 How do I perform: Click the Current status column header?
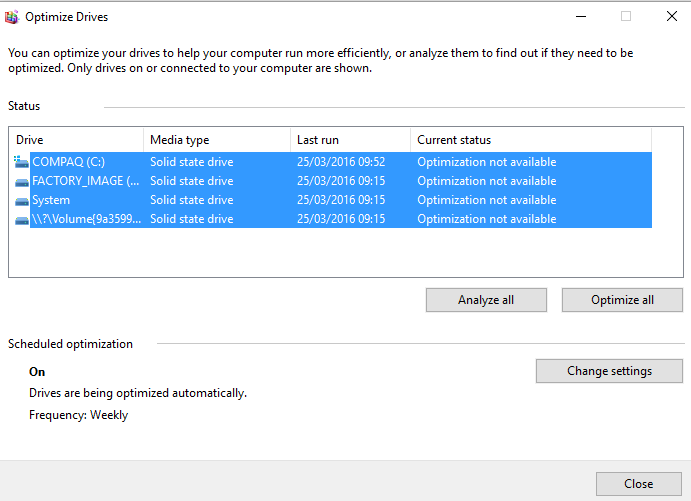tap(530, 140)
